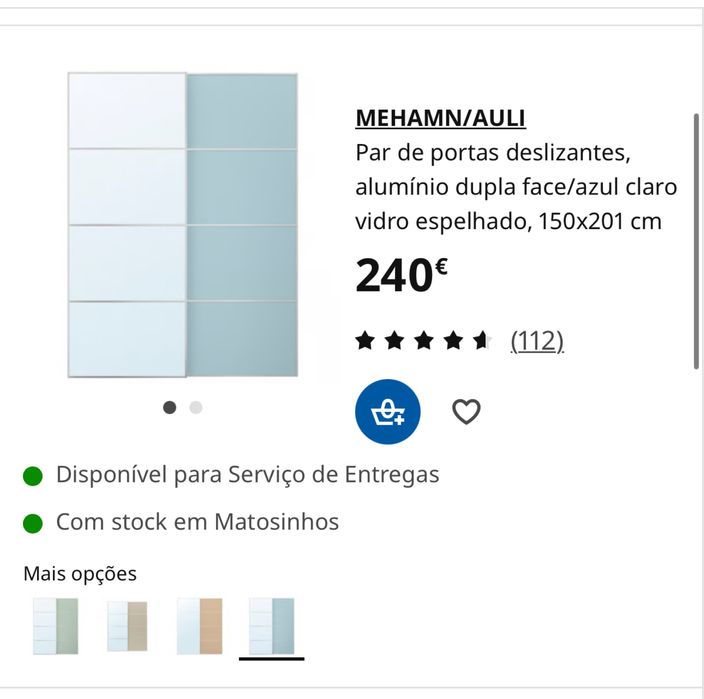
Task: Select the light blue door variant
Action: 272,626
